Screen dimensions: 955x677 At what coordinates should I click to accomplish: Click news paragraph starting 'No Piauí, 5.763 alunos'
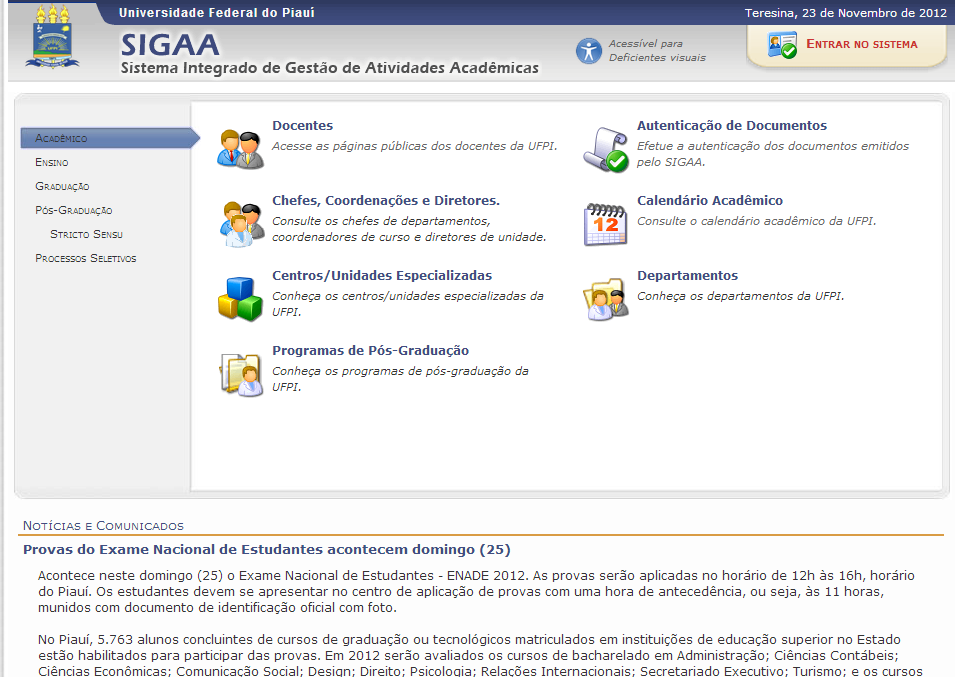(x=481, y=655)
